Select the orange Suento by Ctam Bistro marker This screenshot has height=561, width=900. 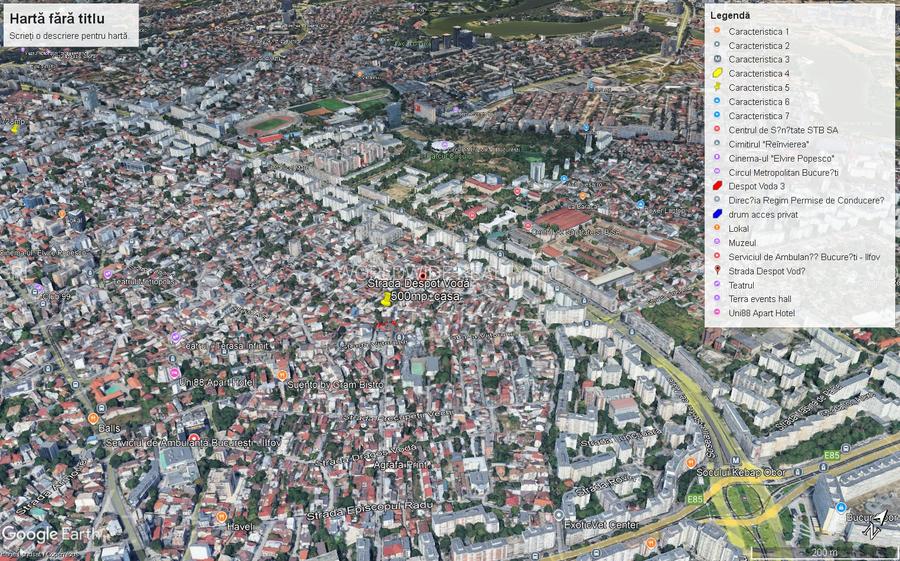click(282, 375)
